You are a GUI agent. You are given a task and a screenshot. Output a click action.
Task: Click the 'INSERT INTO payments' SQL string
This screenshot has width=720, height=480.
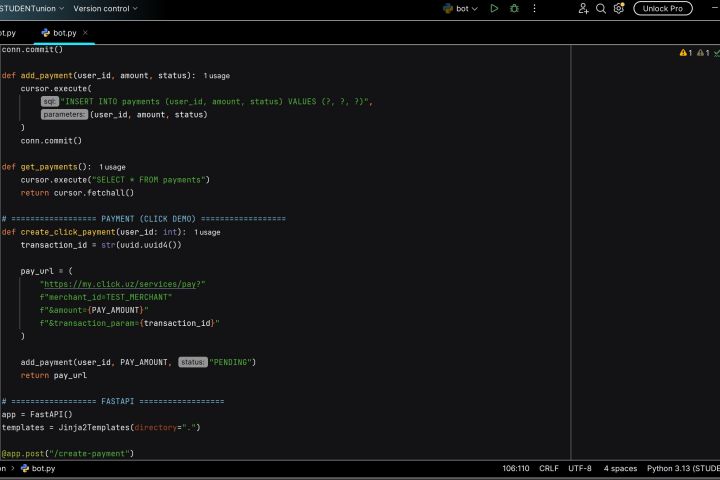coord(215,102)
